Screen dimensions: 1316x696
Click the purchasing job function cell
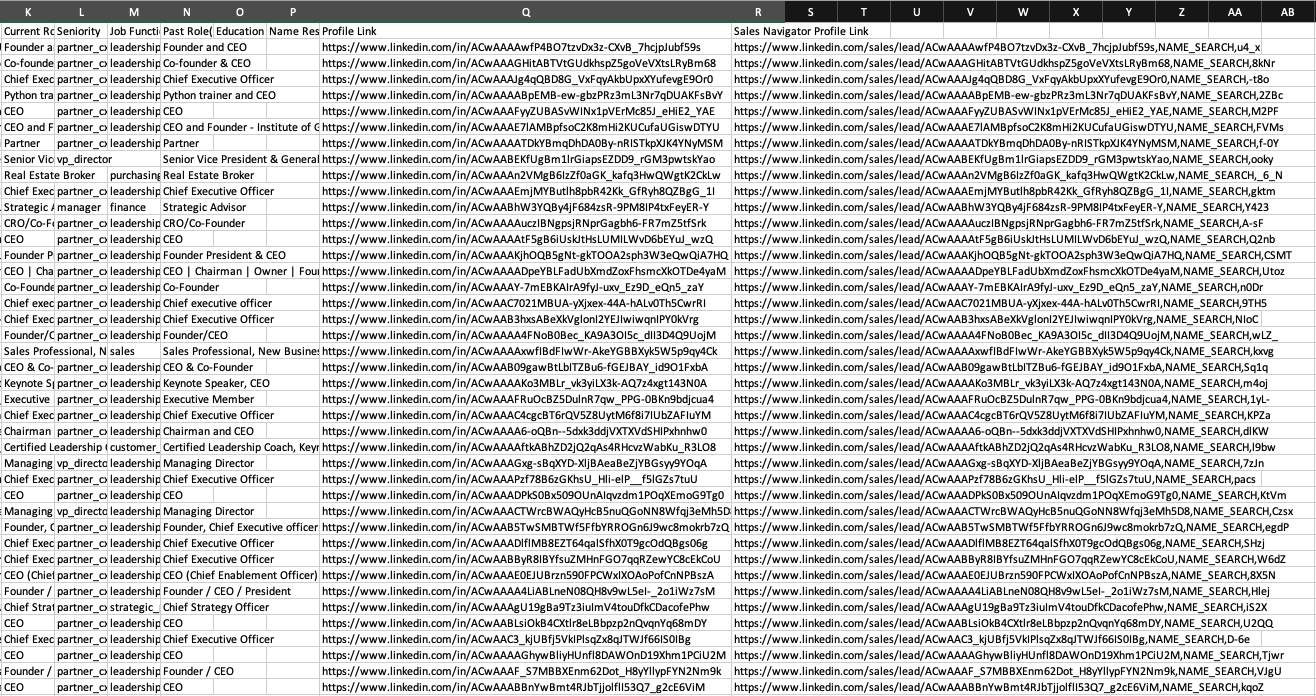(133, 175)
